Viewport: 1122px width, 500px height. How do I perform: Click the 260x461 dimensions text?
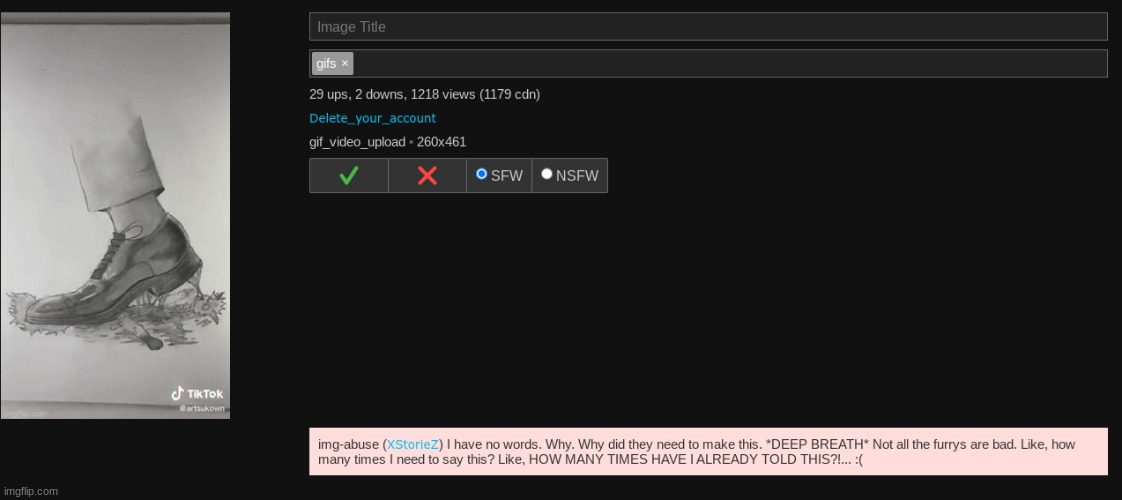[x=441, y=142]
